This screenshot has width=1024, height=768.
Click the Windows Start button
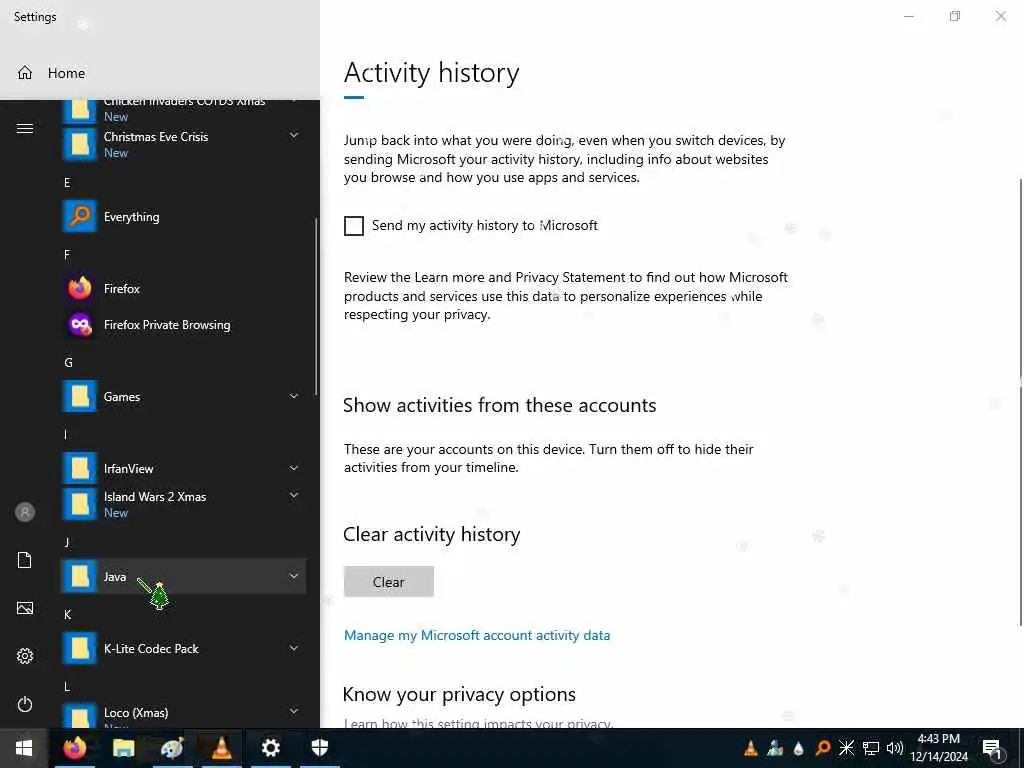[x=24, y=748]
